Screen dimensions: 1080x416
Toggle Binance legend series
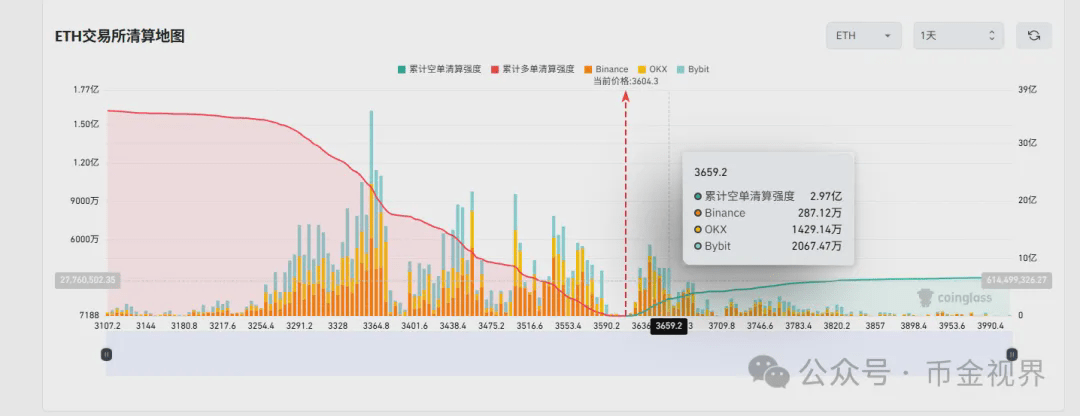[605, 70]
